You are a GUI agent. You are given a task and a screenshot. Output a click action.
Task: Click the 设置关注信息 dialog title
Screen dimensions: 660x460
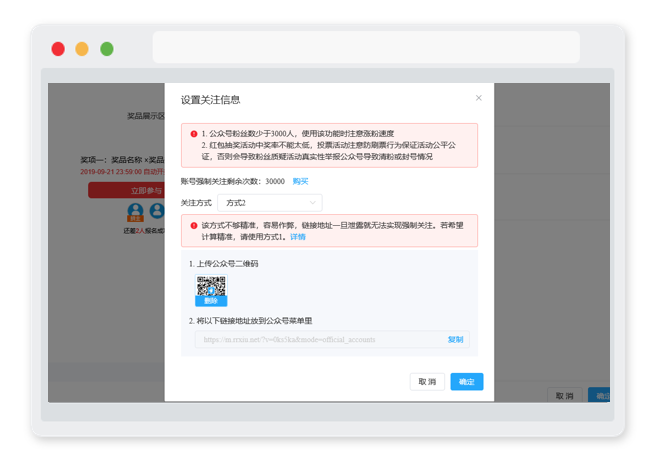click(x=210, y=100)
